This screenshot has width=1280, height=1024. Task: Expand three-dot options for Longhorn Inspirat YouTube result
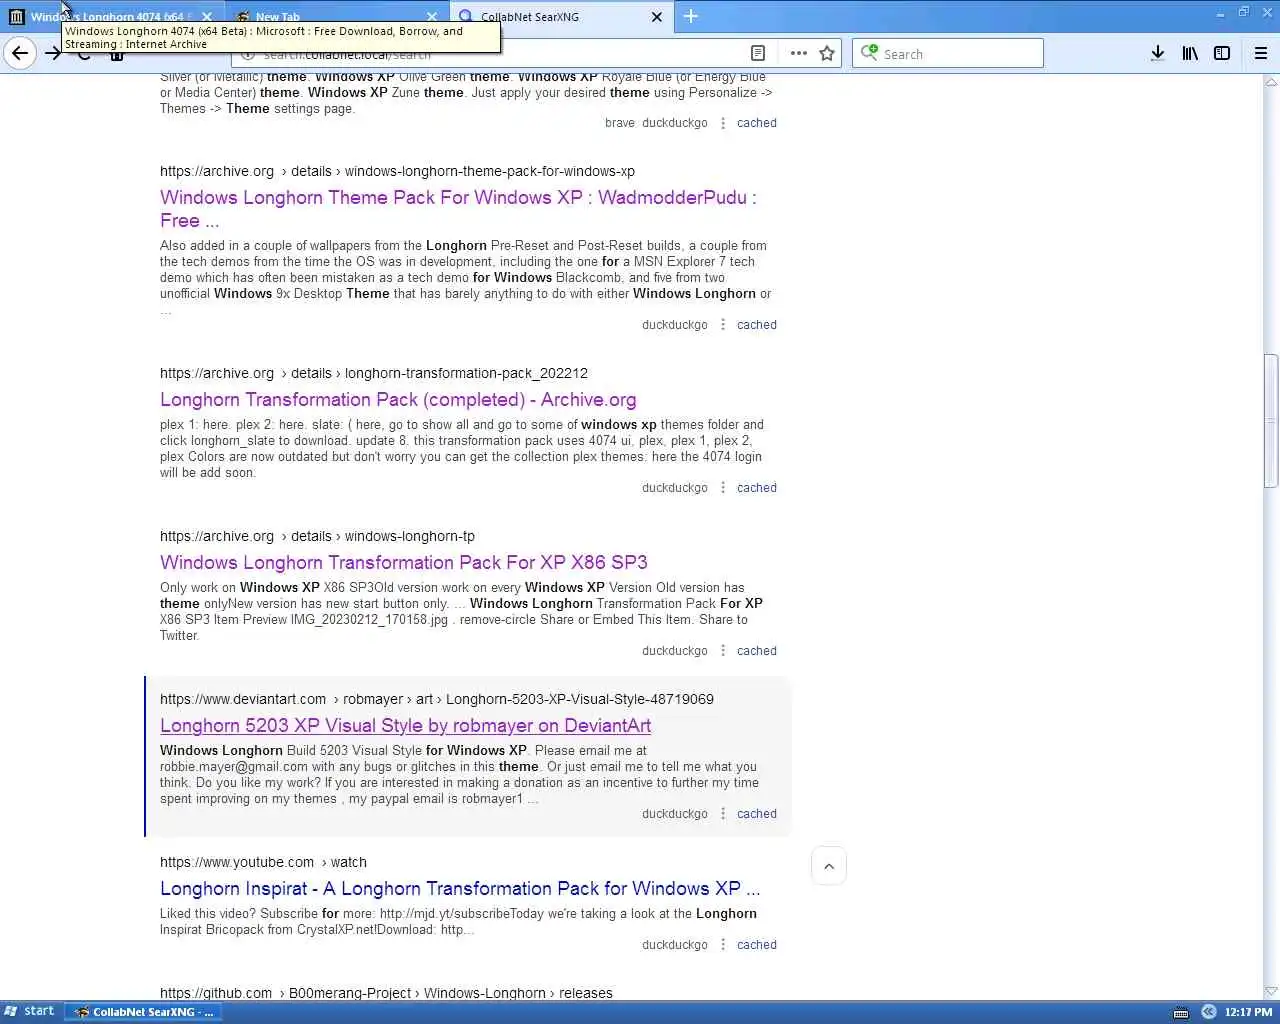pos(723,945)
